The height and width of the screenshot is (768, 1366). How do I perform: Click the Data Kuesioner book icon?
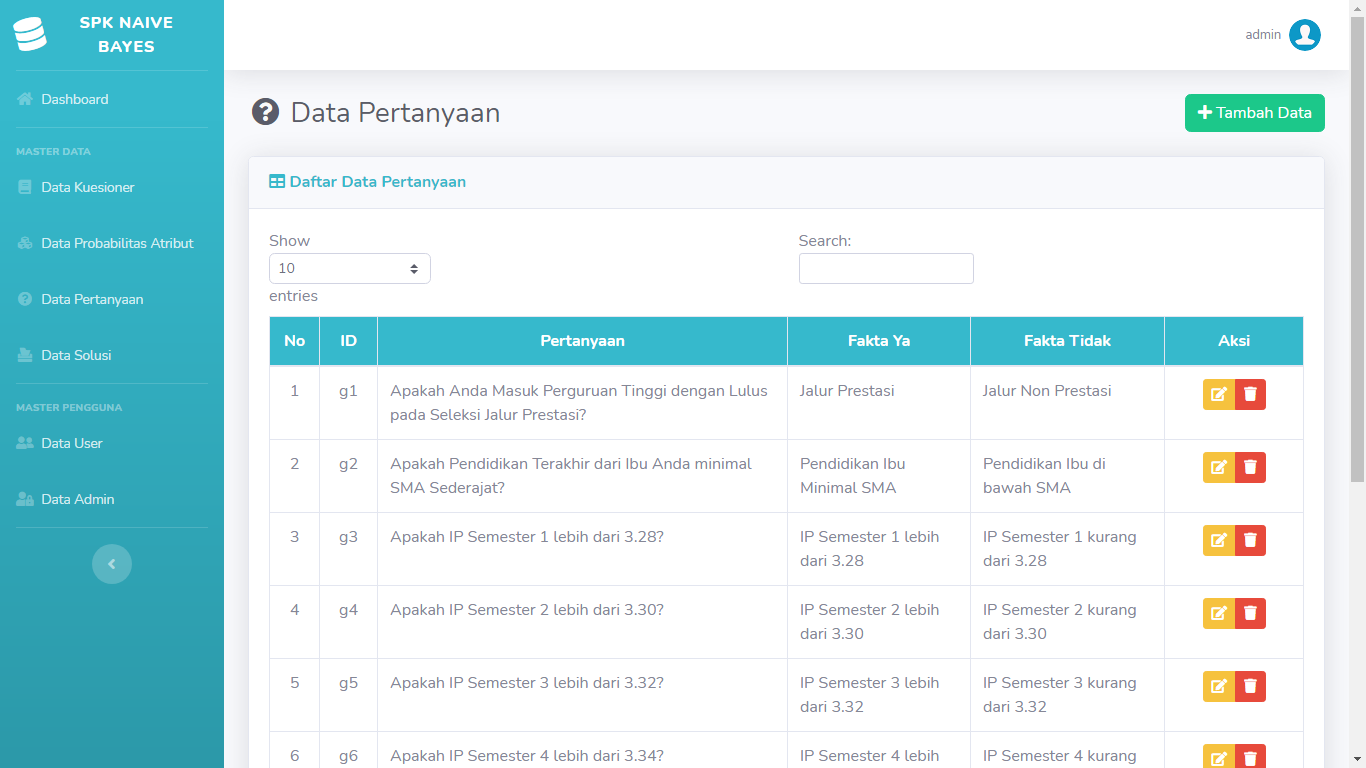coord(25,187)
